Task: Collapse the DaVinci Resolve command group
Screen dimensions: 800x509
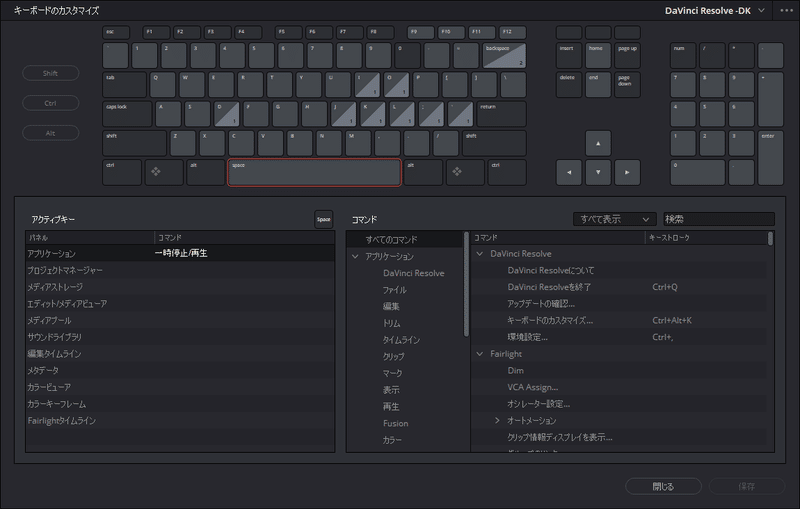Action: coord(480,253)
